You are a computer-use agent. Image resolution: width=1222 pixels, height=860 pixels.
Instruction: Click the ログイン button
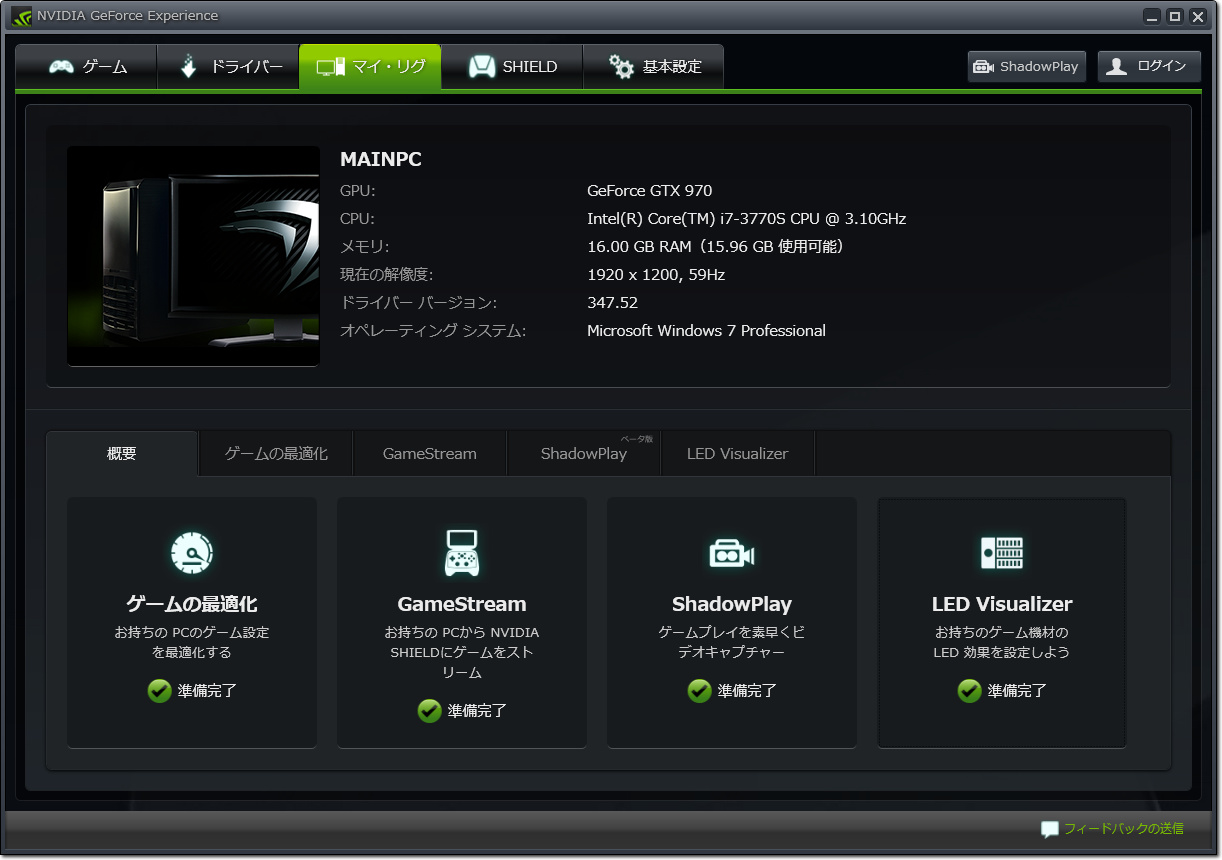click(1149, 66)
